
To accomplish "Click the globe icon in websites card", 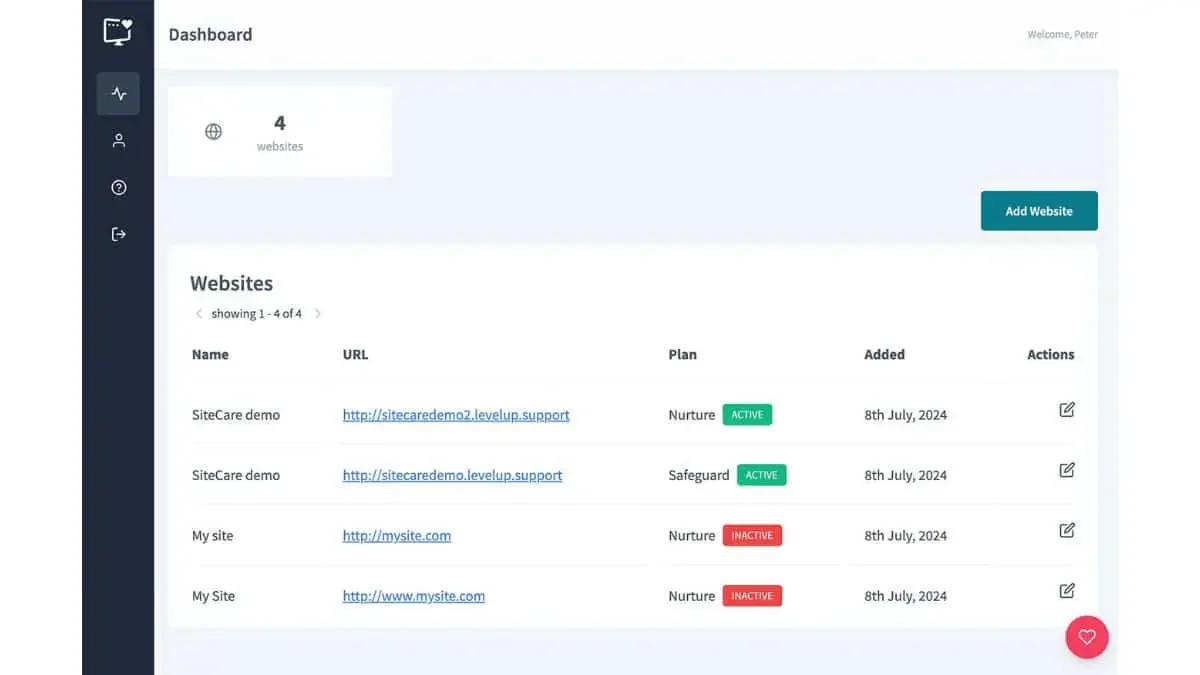I will coord(213,131).
